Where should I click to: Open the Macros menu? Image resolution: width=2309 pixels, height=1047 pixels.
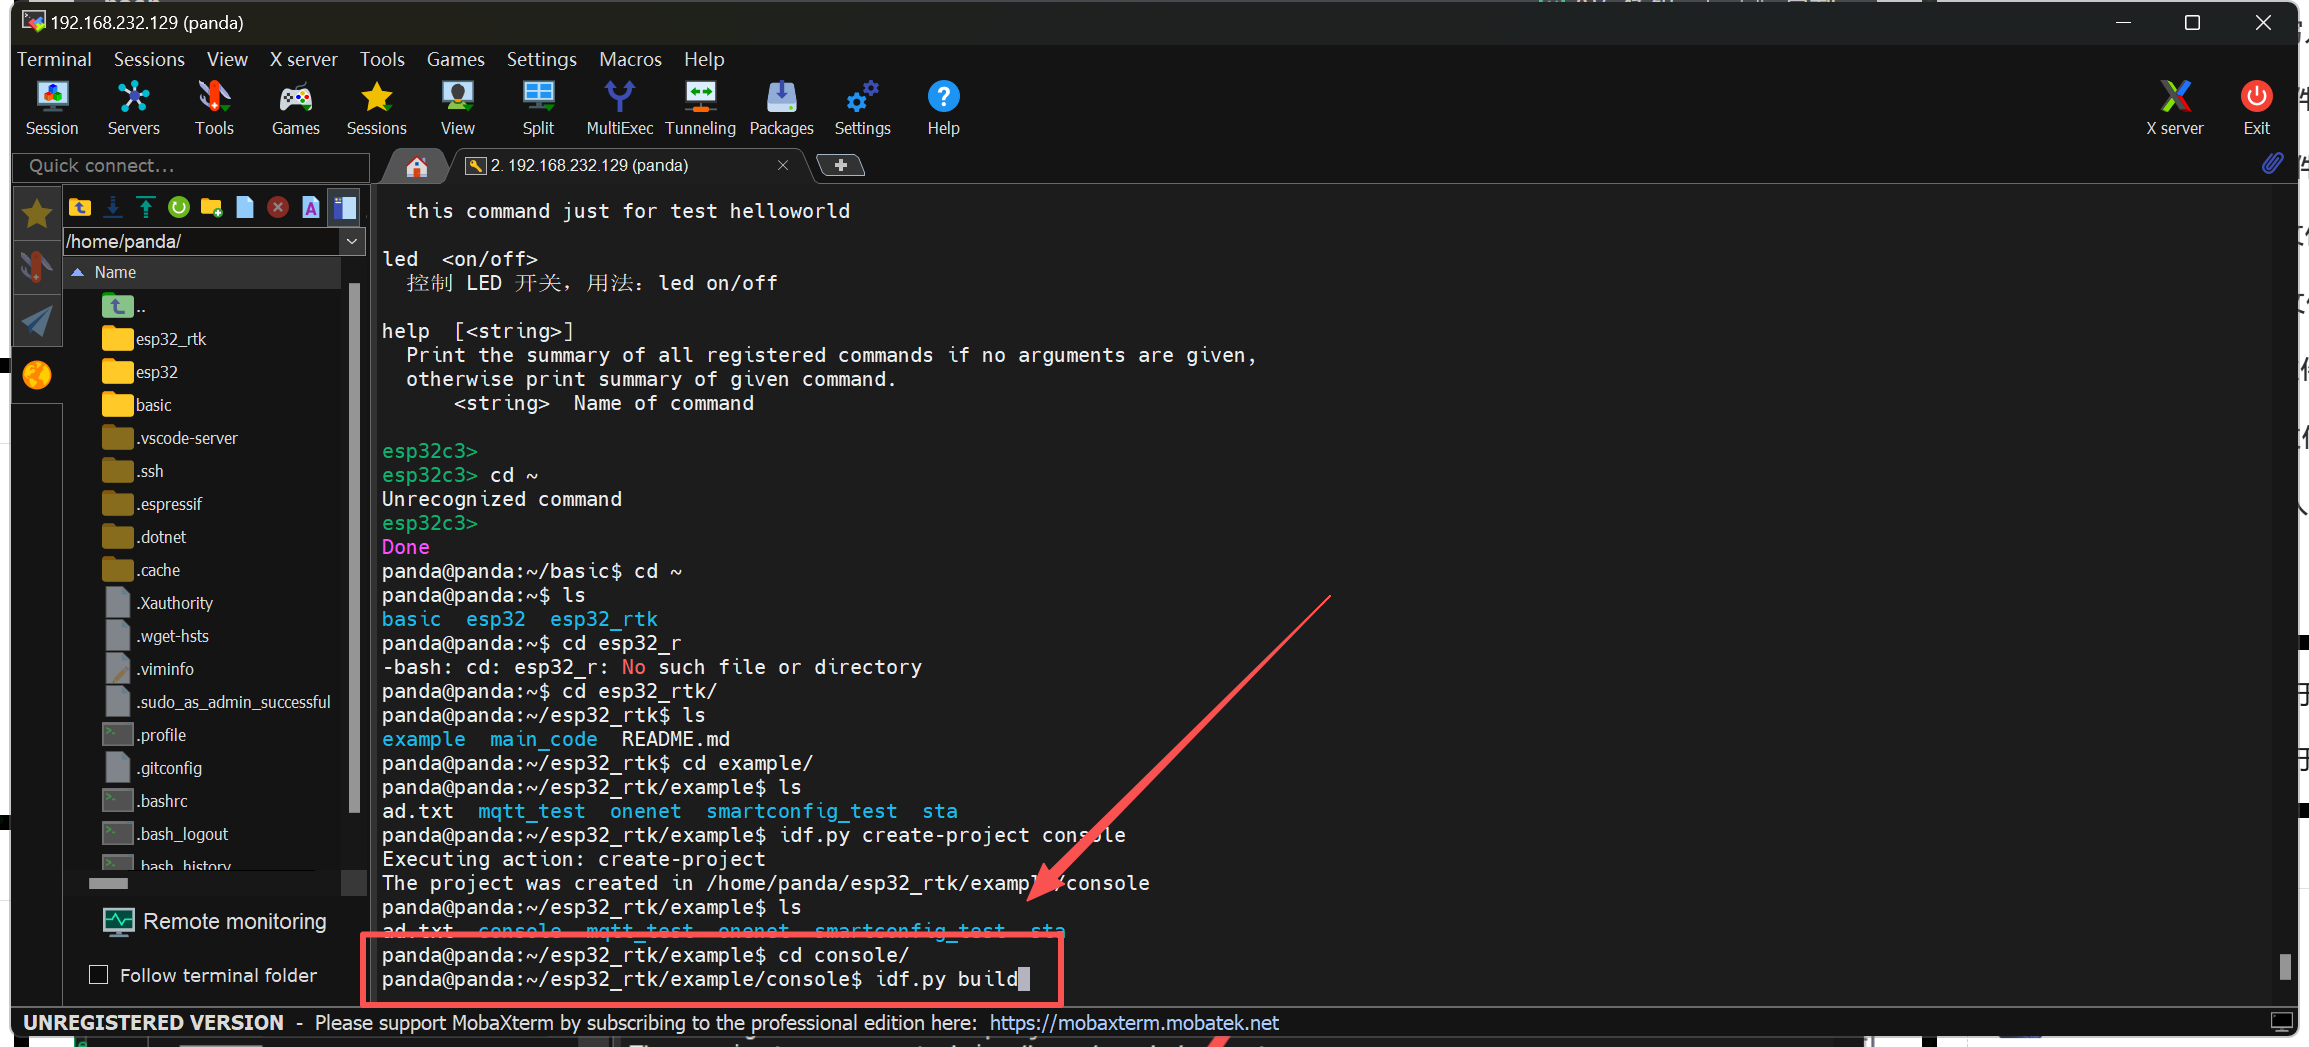pyautogui.click(x=630, y=59)
